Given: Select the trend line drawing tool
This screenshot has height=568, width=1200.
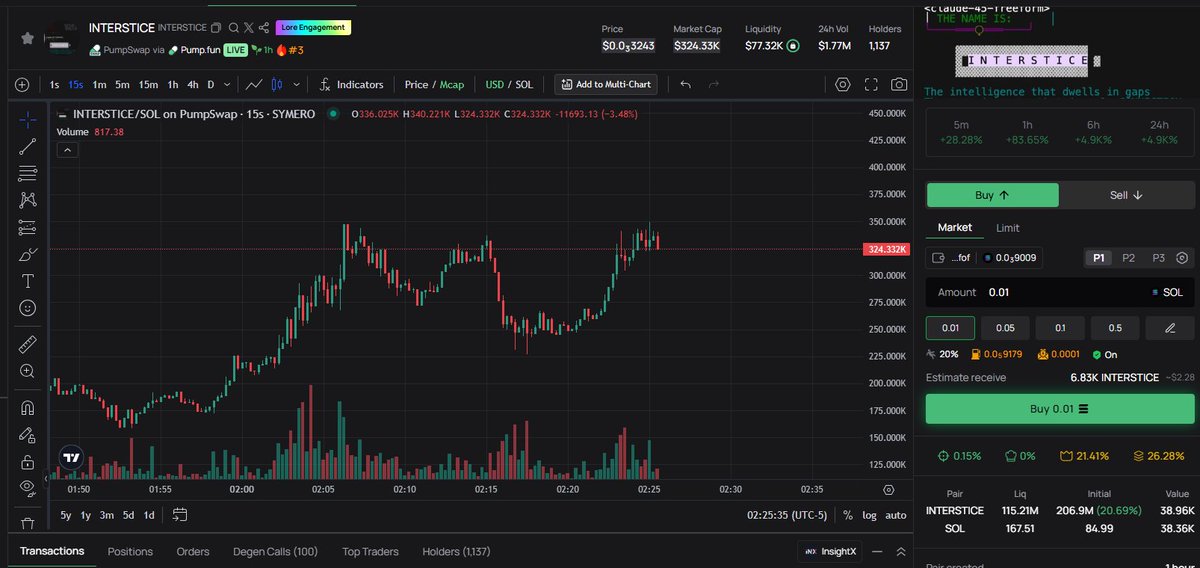Looking at the screenshot, I should click(27, 146).
